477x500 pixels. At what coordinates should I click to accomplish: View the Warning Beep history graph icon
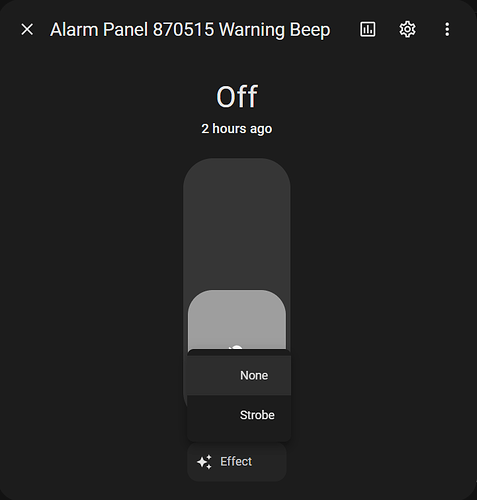pyautogui.click(x=367, y=29)
